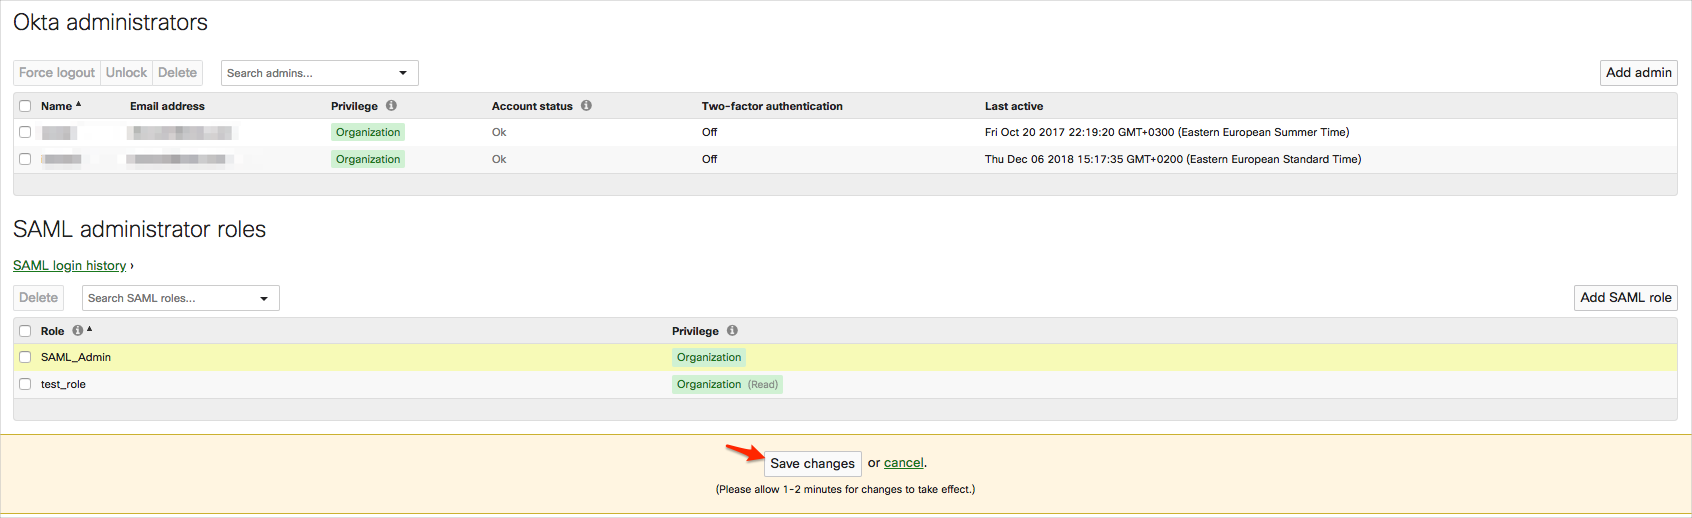Click the Role column info icon

tap(77, 331)
